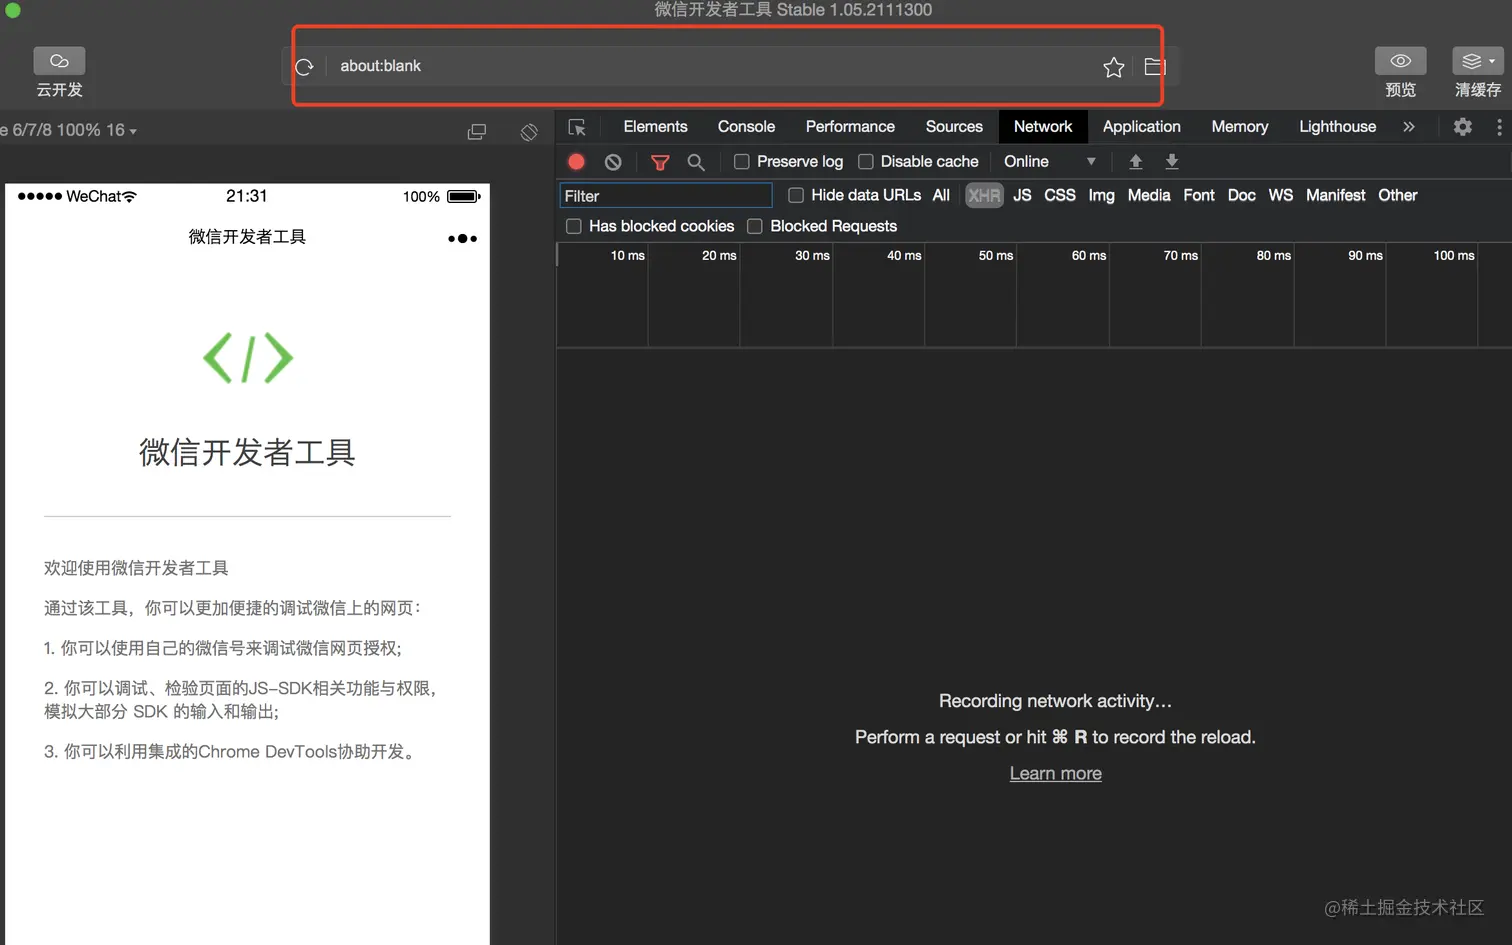This screenshot has width=1512, height=945.
Task: Open the Performance tab
Action: coord(850,127)
